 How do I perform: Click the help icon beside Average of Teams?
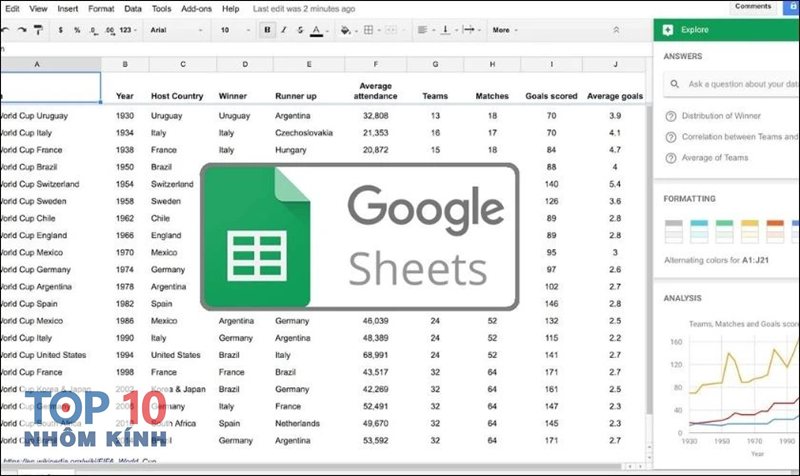click(671, 158)
